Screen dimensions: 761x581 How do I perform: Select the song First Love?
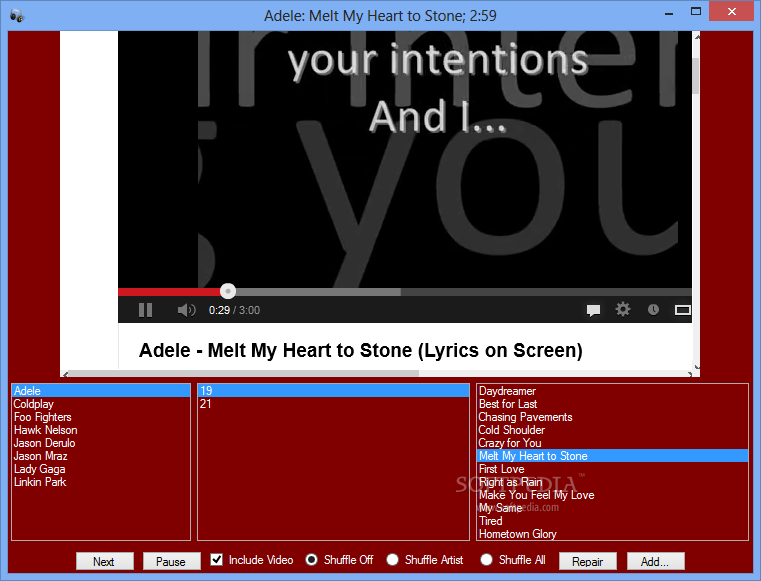612,469
